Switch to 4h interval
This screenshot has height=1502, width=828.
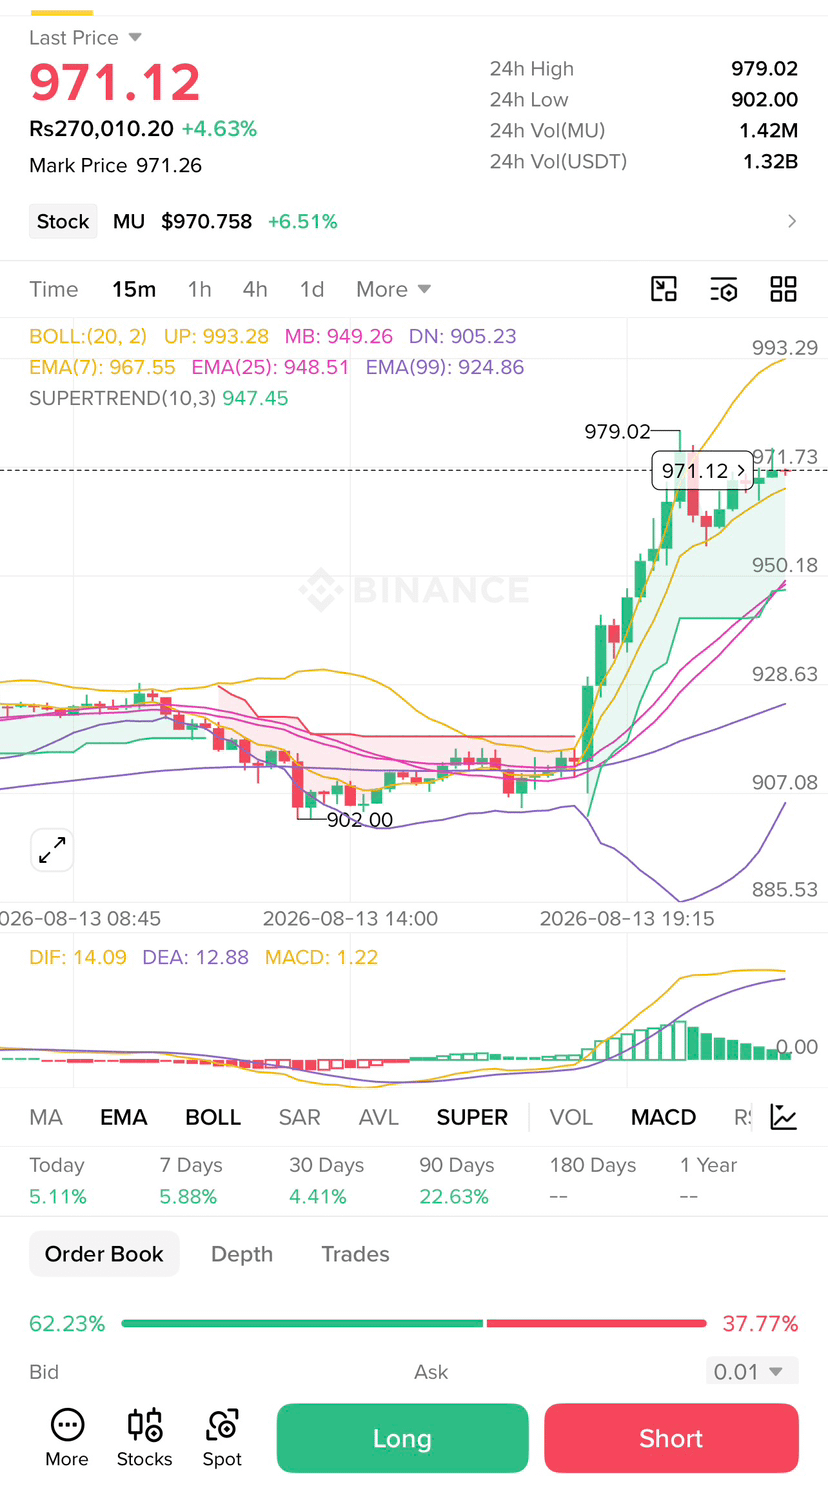tap(255, 289)
